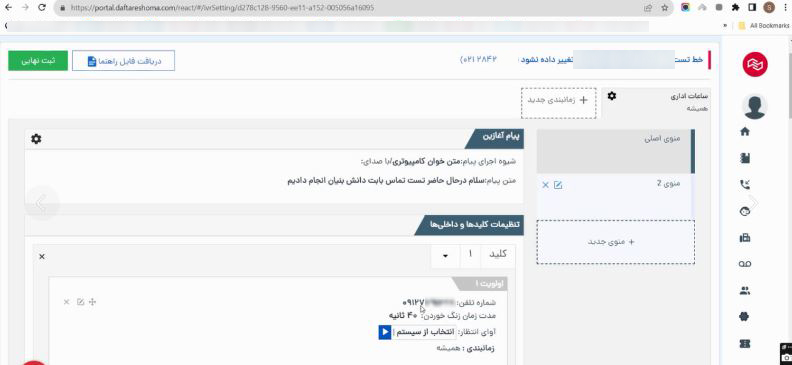Image resolution: width=792 pixels, height=365 pixels.
Task: Edit منوی 2 with pencil icon
Action: click(558, 185)
